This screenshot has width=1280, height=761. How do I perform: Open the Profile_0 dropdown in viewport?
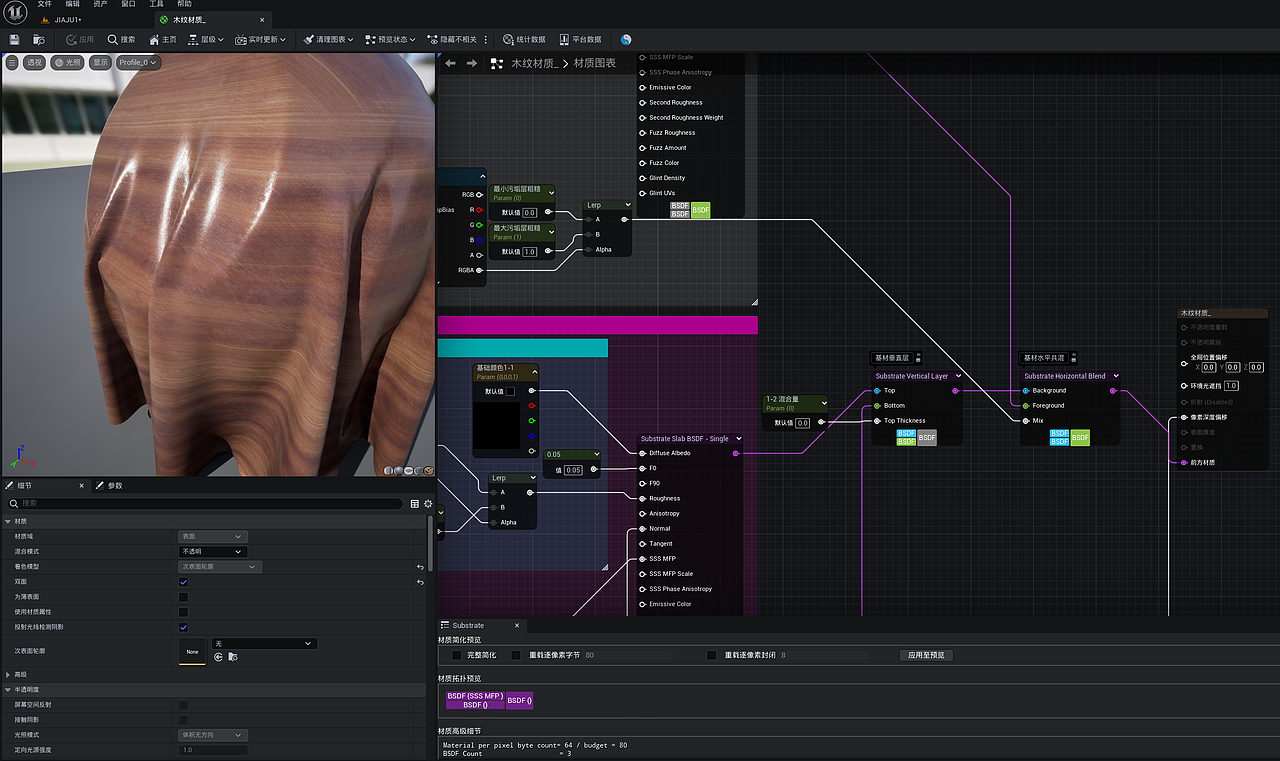(137, 62)
